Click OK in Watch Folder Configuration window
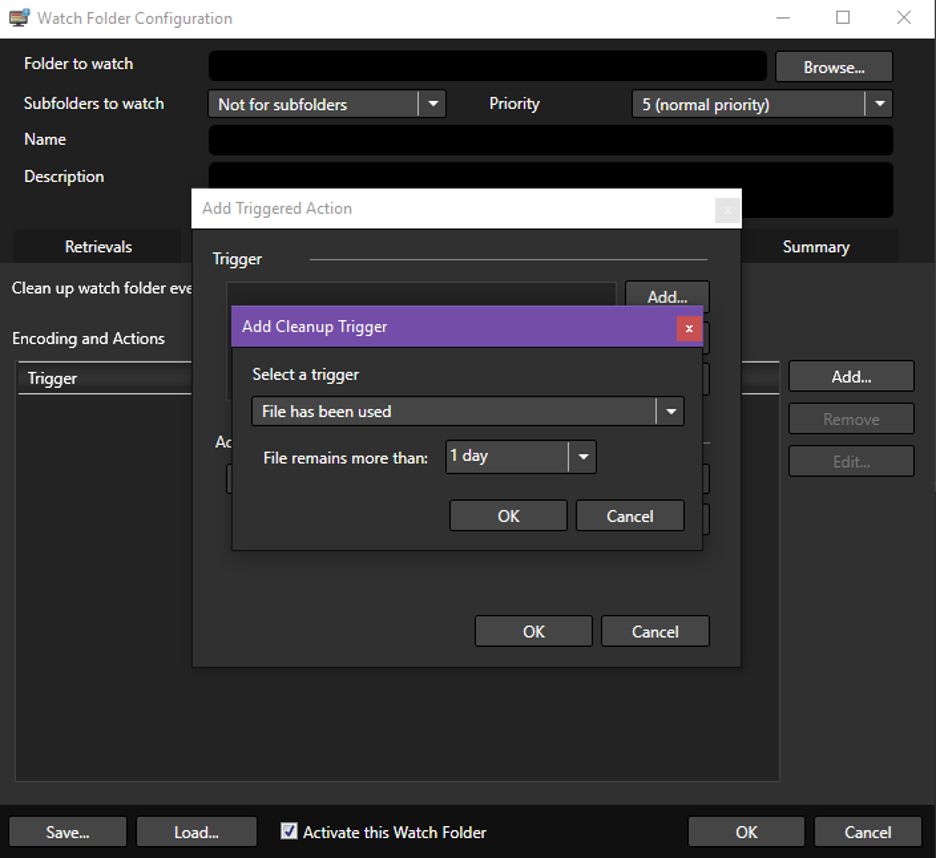The image size is (936, 858). tap(746, 832)
